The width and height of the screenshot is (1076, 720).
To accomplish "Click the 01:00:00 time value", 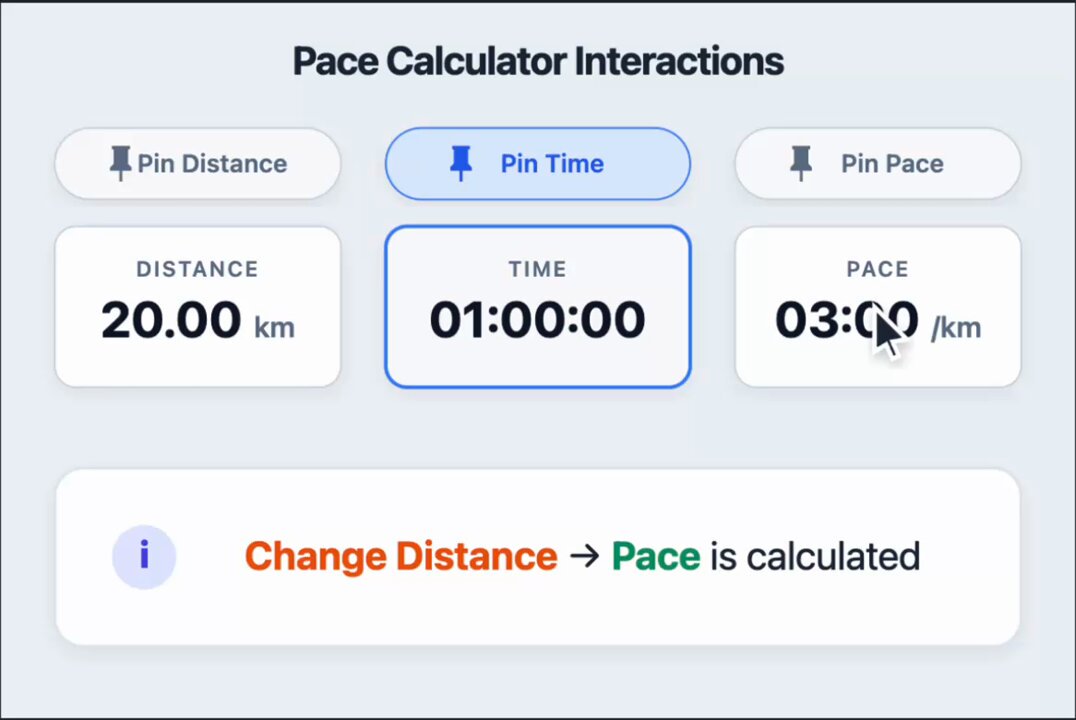I will 538,320.
